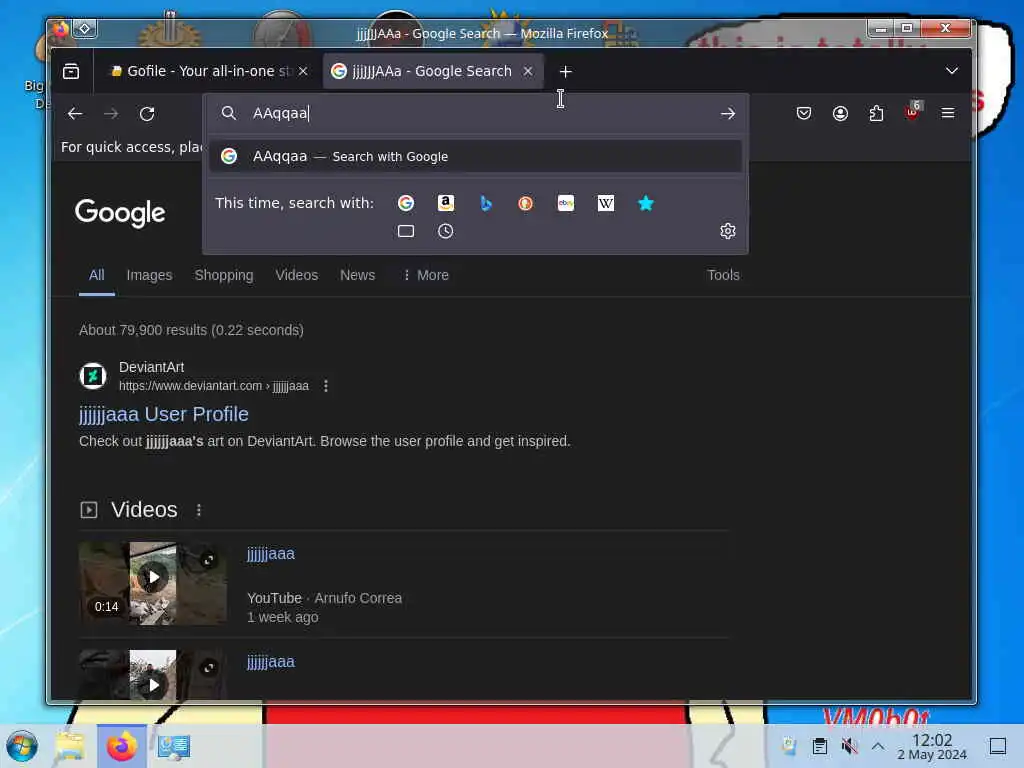Switch to Videos results tab
The width and height of the screenshot is (1024, 768).
296,275
